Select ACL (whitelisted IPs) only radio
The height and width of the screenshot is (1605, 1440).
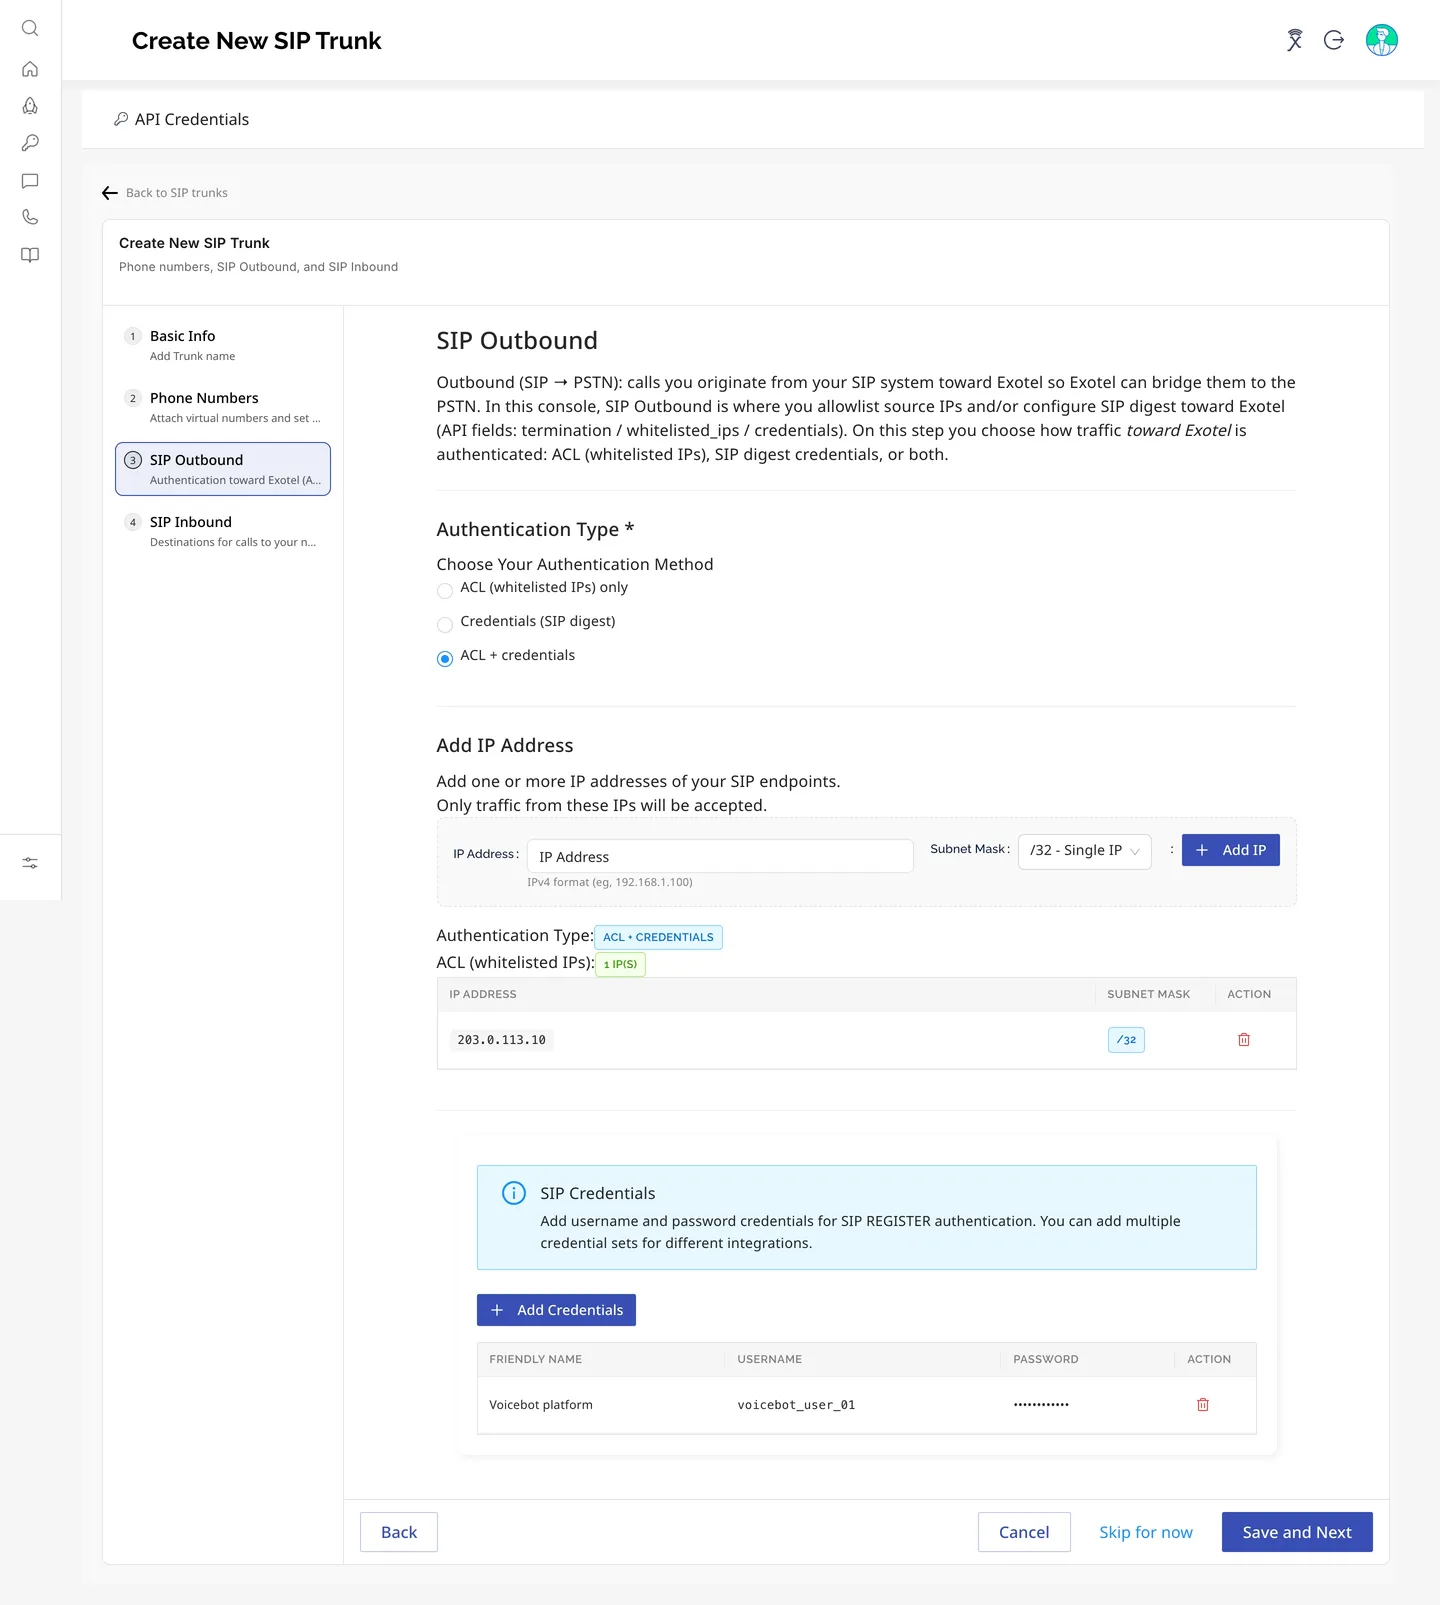click(445, 591)
